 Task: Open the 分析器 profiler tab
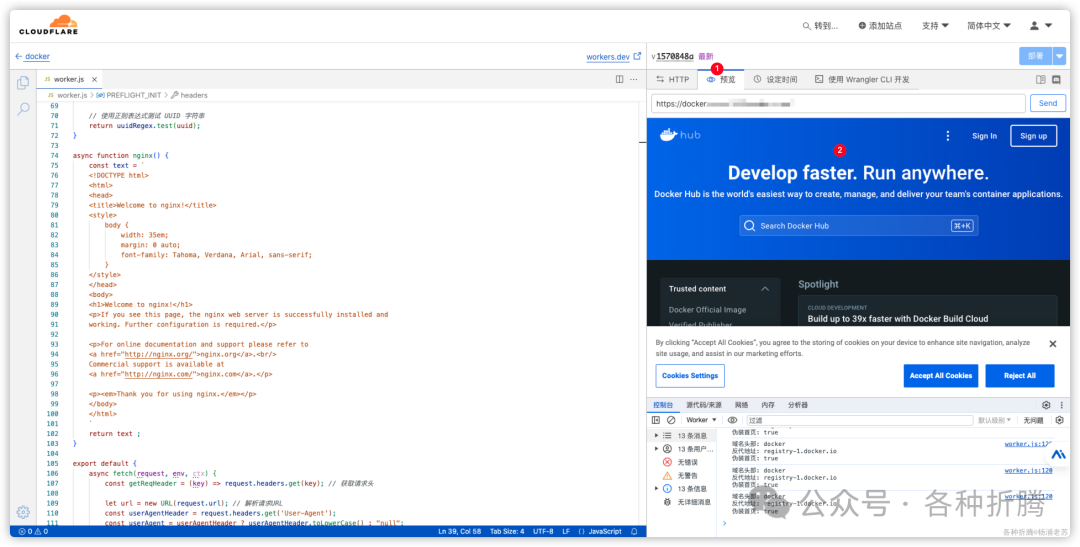pos(798,405)
